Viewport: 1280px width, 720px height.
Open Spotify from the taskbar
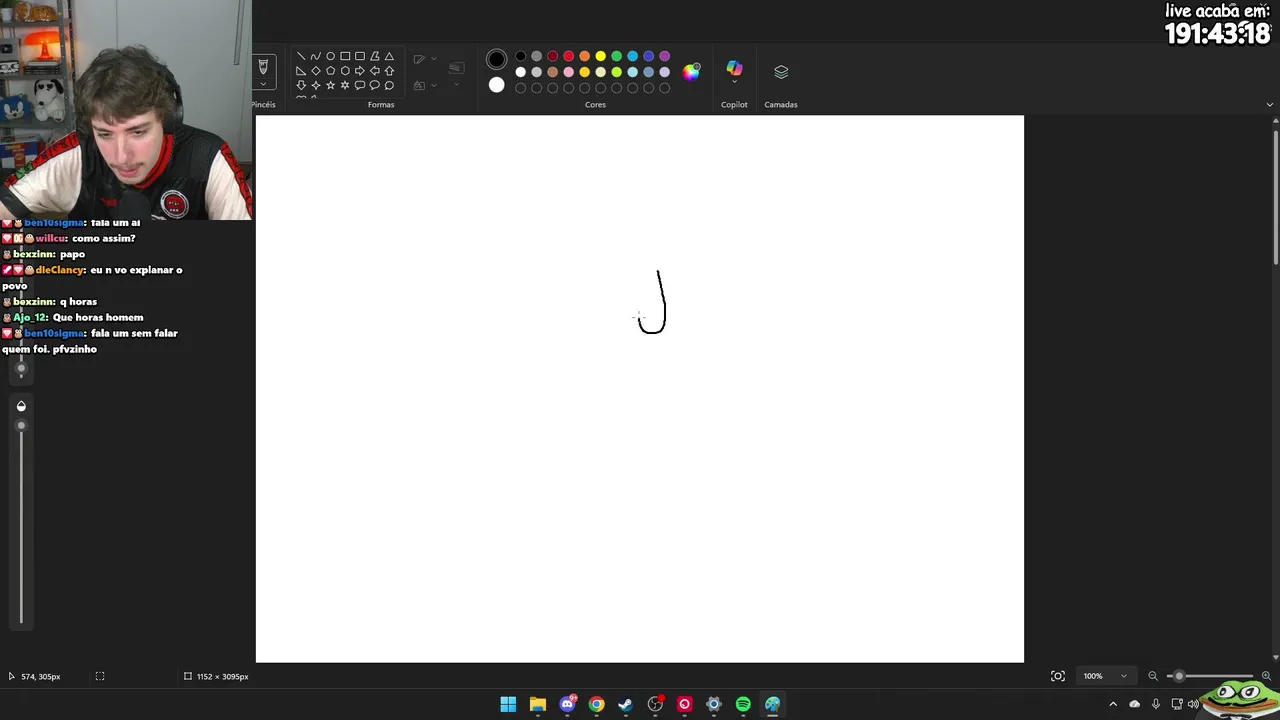(x=743, y=704)
